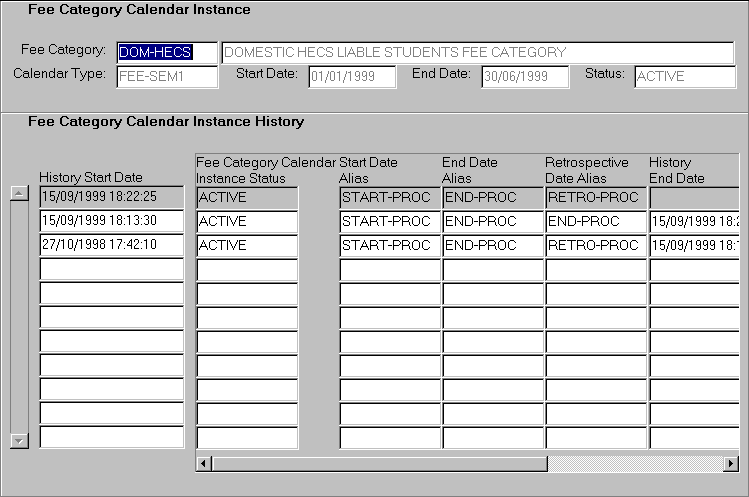The image size is (749, 497).
Task: Click the Start Date field 01/01/1999
Action: coord(352,76)
